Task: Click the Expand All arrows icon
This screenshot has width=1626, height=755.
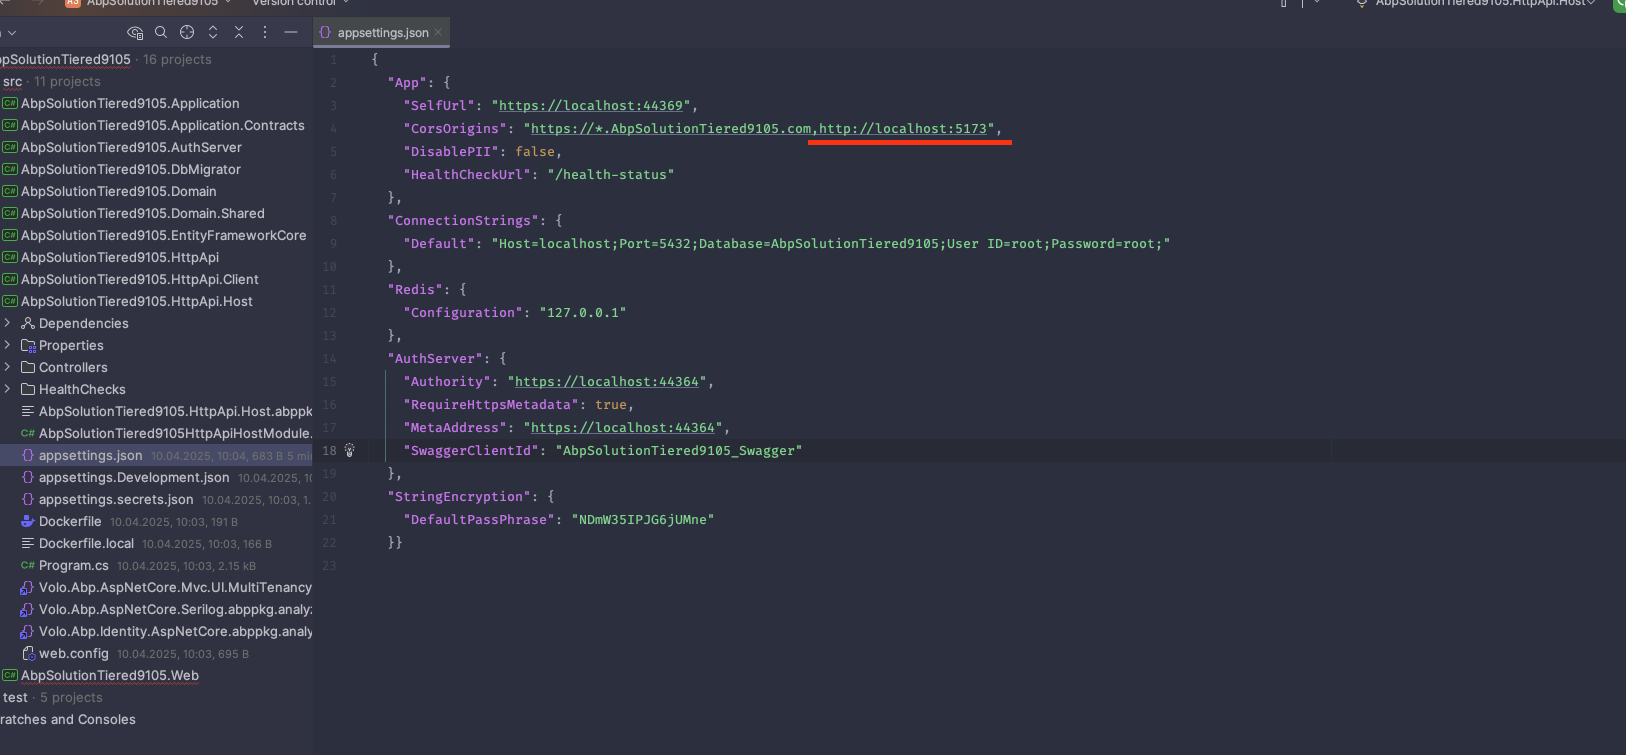Action: pyautogui.click(x=213, y=32)
